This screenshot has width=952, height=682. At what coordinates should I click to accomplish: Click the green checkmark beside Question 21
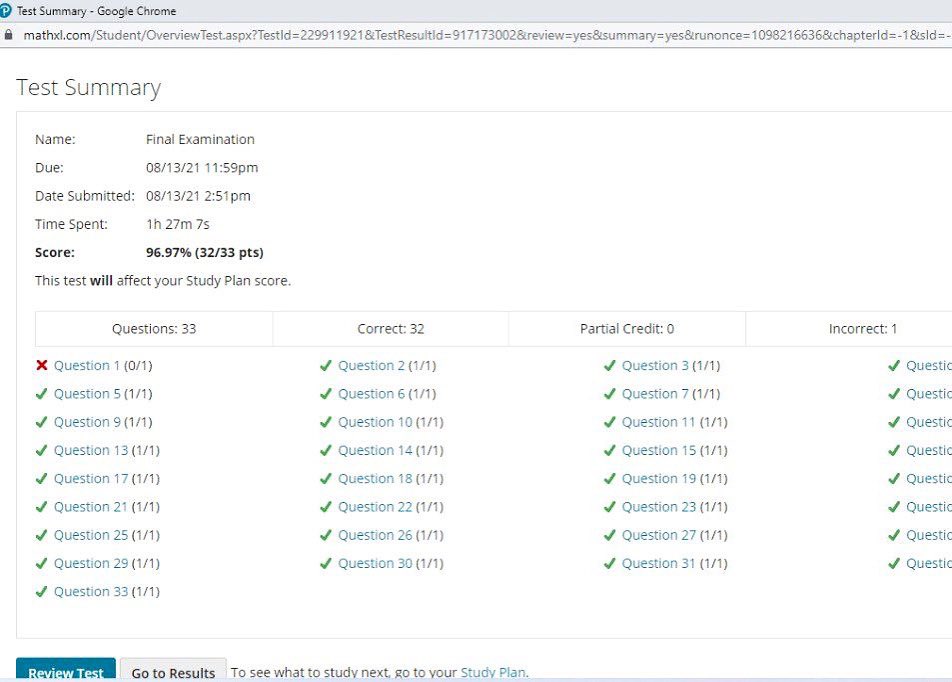tap(41, 506)
